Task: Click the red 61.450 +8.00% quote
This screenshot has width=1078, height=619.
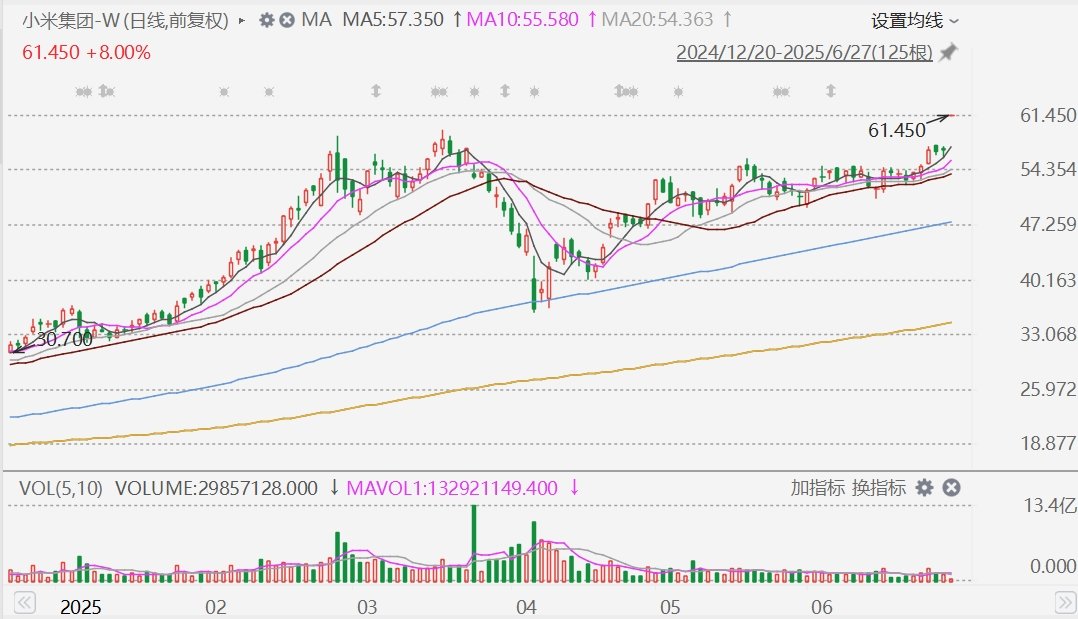Action: coord(86,52)
